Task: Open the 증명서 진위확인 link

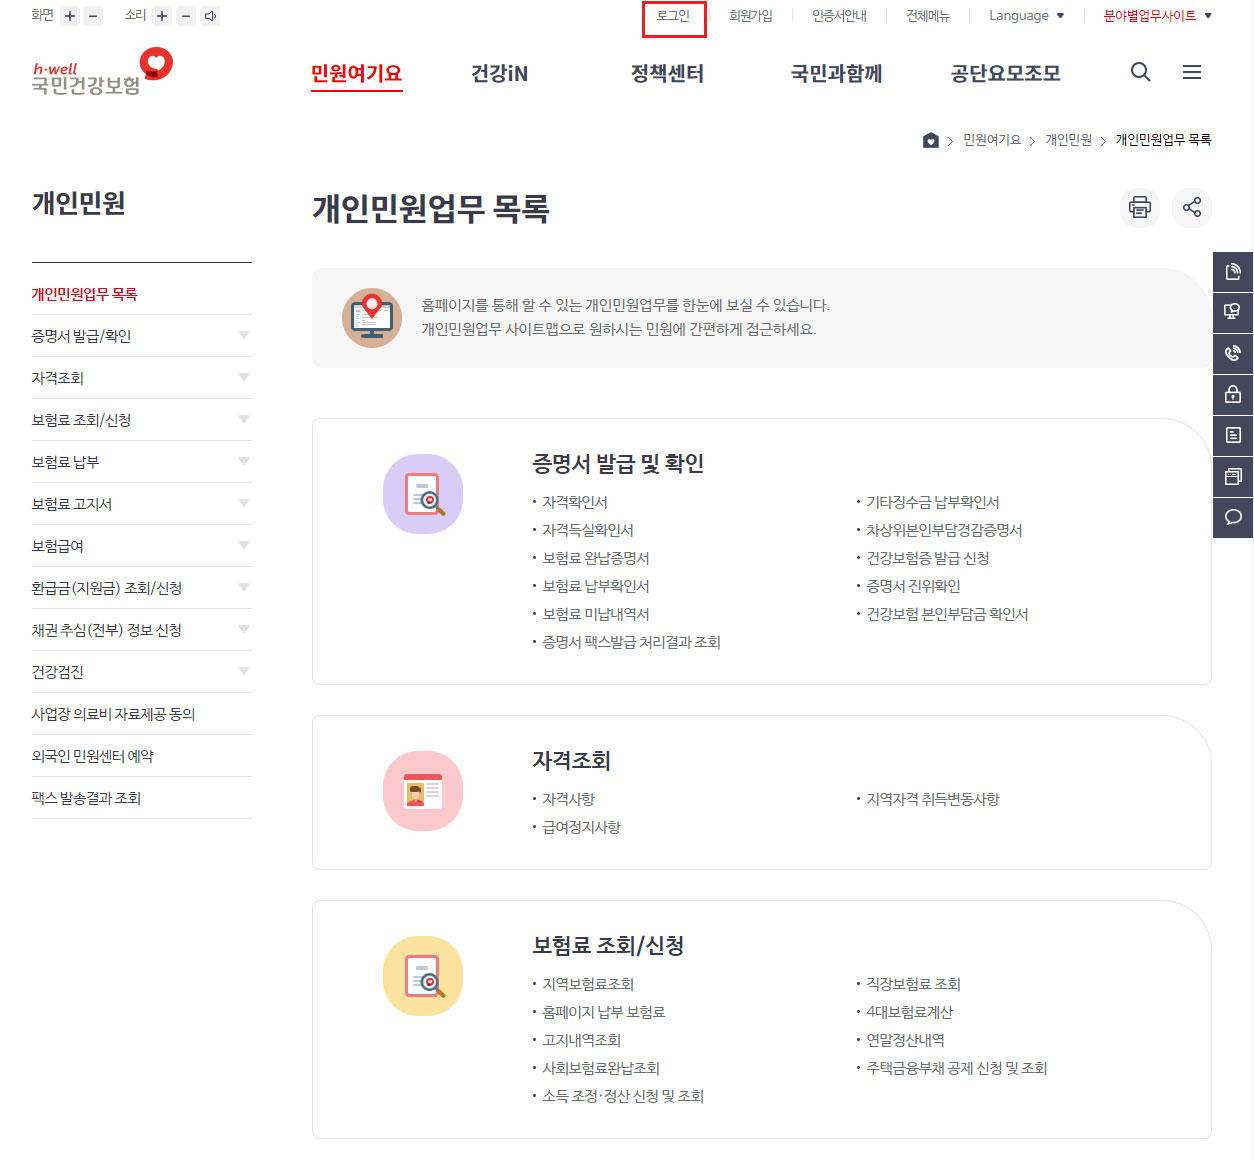Action: 913,586
